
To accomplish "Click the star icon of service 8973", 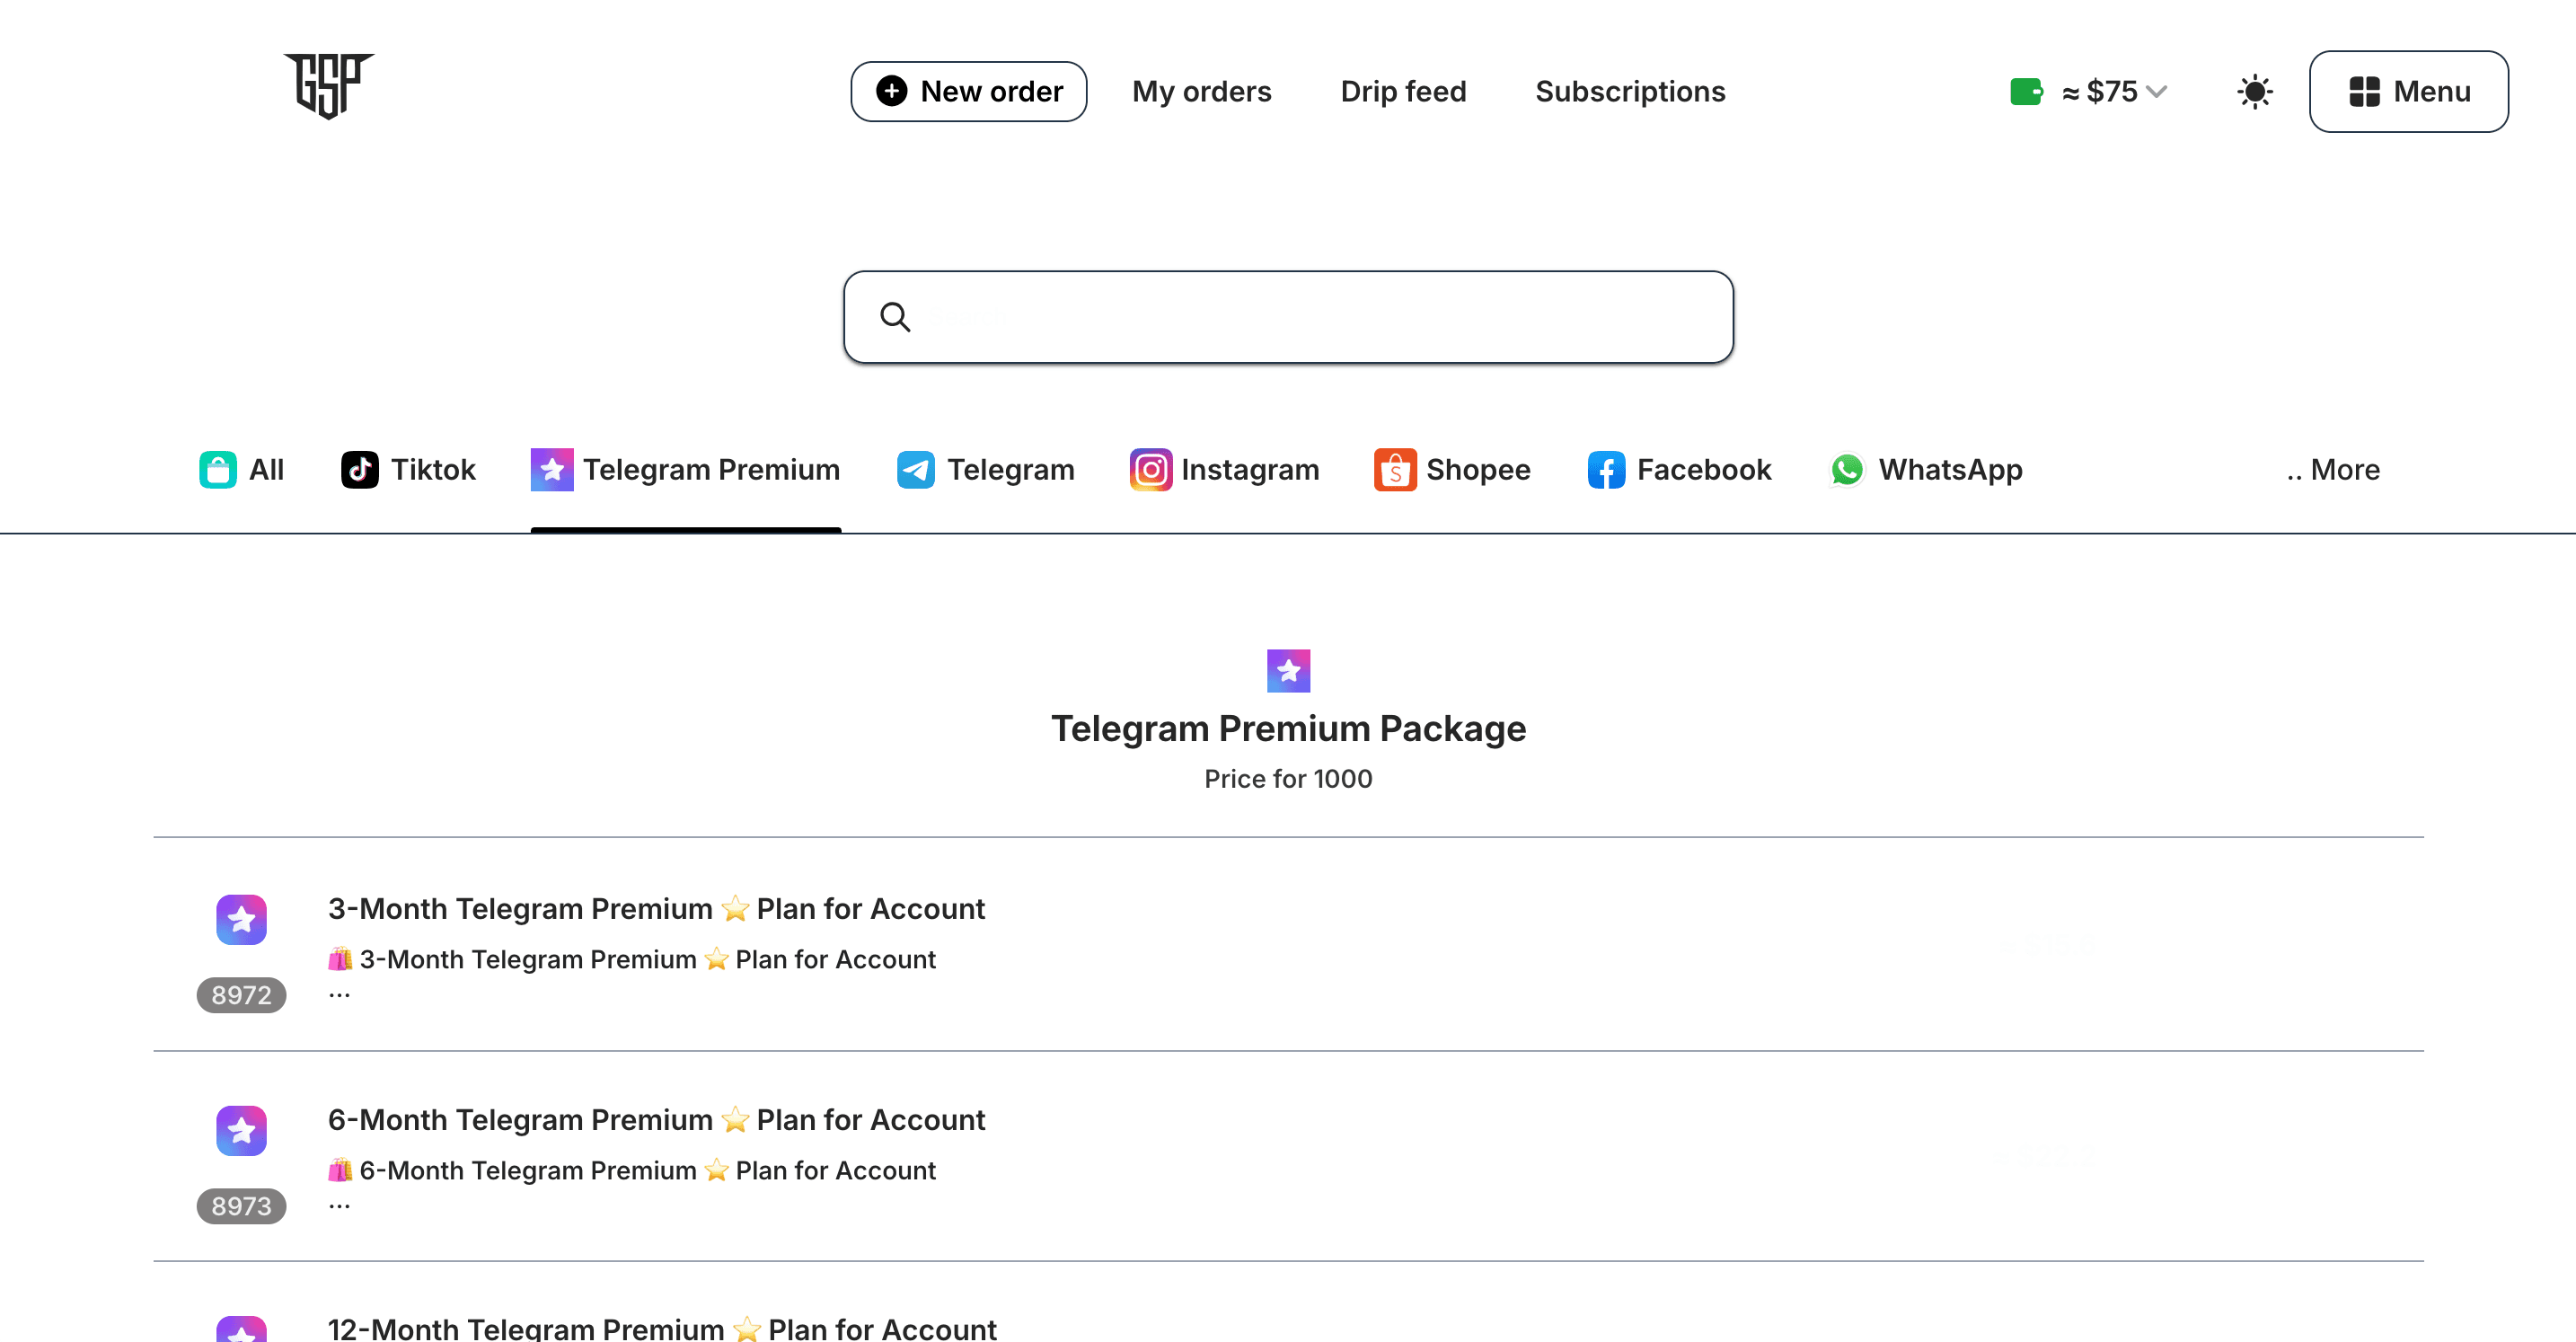I will (241, 1130).
